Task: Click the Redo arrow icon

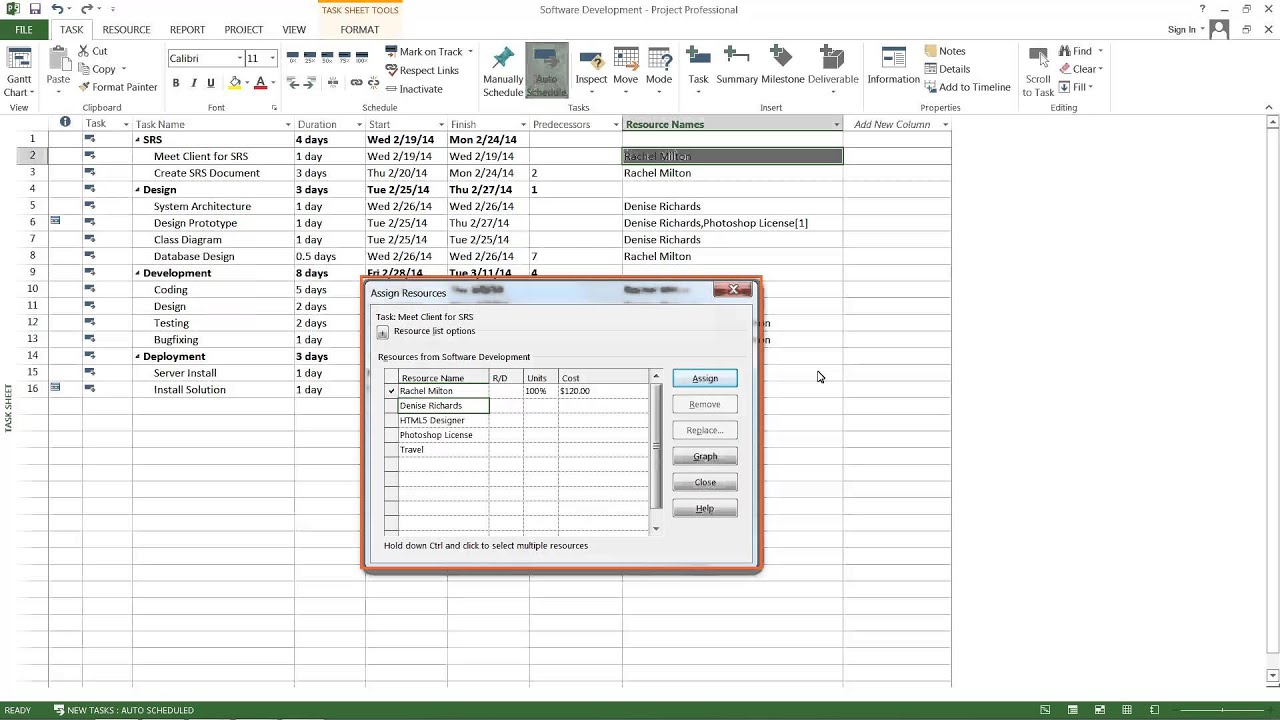Action: [86, 9]
